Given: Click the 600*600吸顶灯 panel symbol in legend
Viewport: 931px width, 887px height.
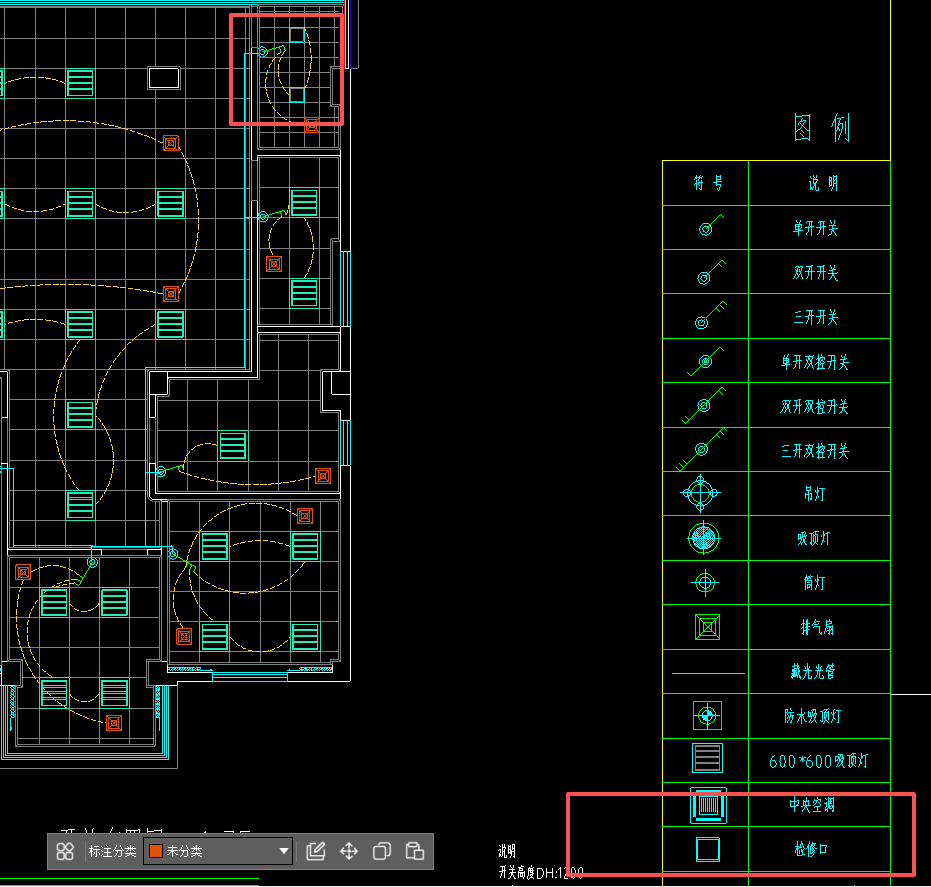Looking at the screenshot, I should (x=707, y=758).
